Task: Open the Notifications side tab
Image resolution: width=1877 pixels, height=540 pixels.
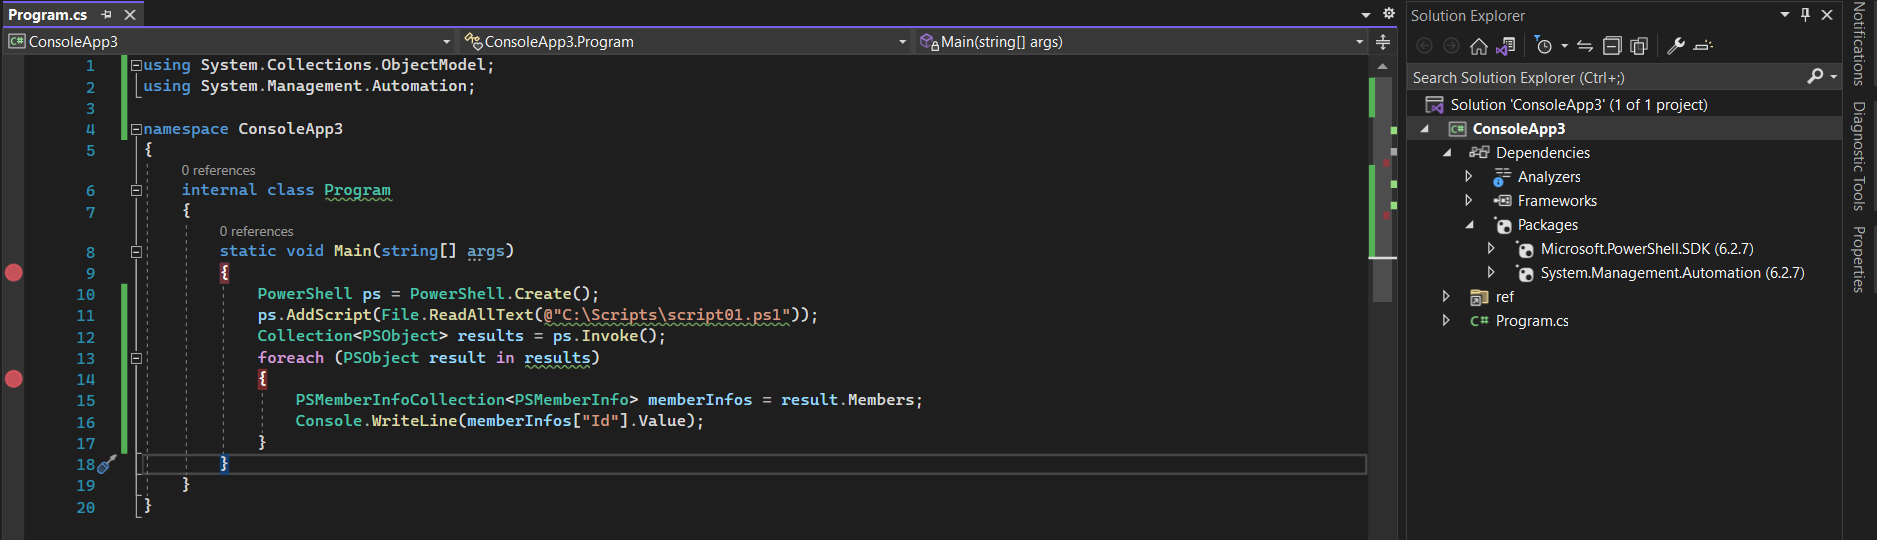Action: 1859,44
